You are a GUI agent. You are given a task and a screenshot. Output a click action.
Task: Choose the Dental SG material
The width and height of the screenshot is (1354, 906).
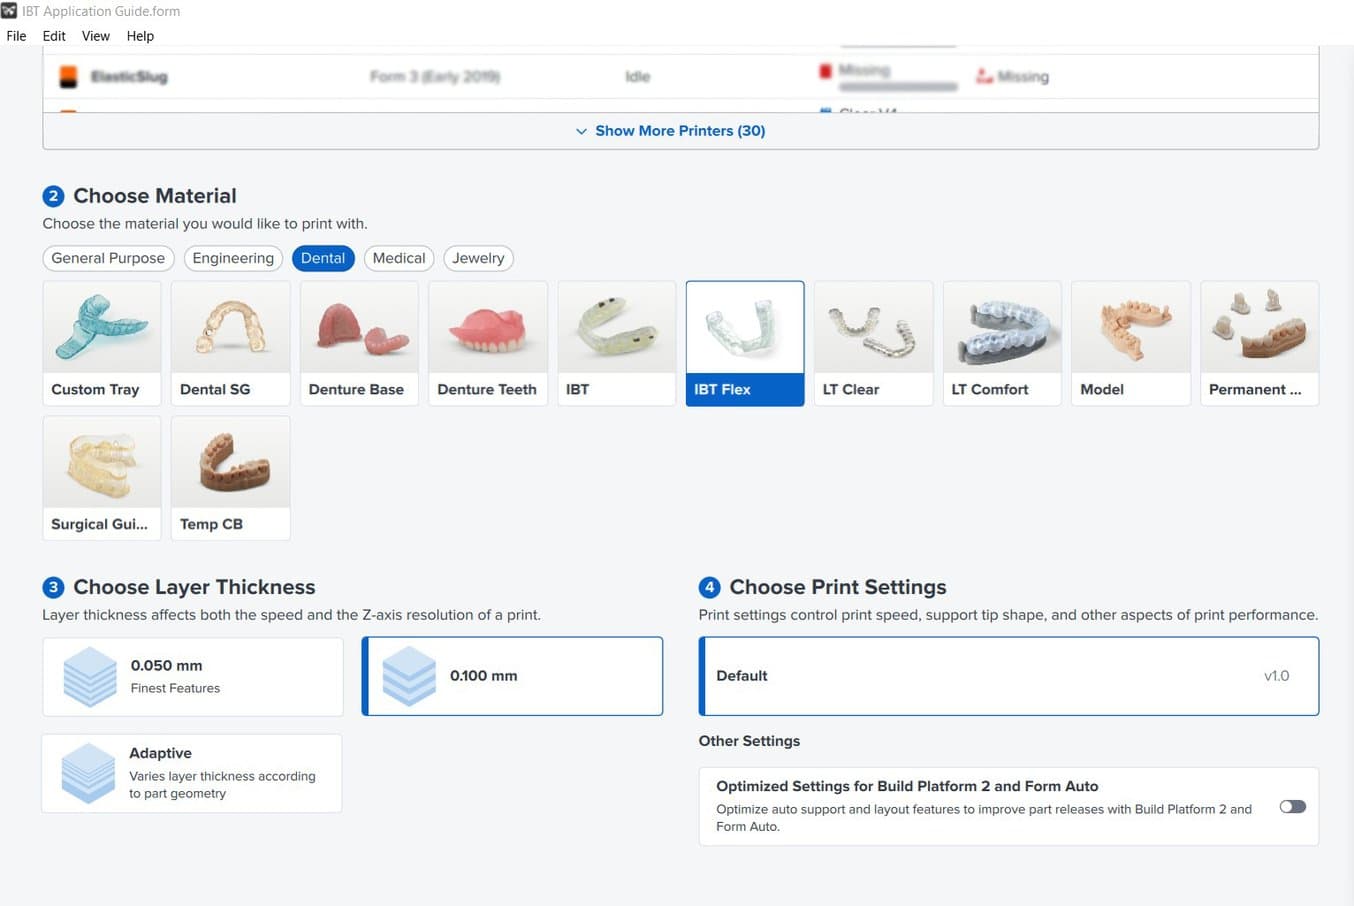(230, 342)
